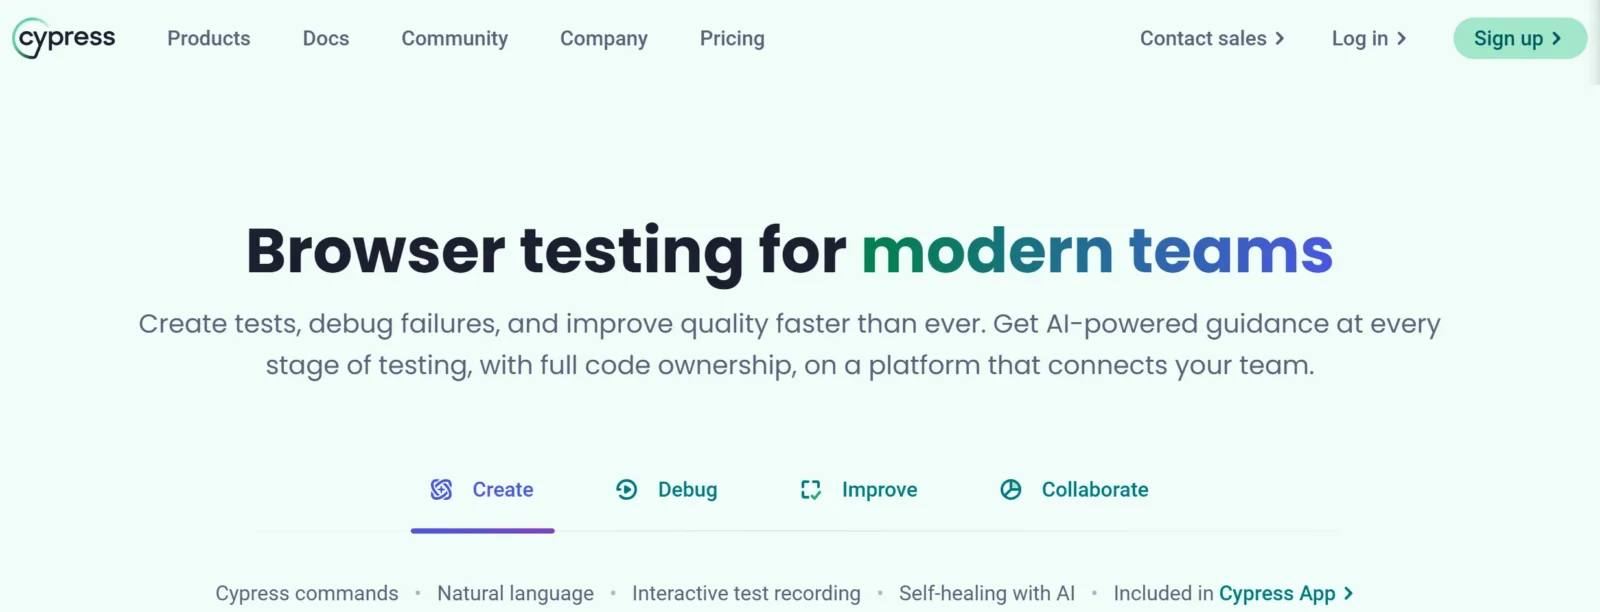Viewport: 1600px width, 612px height.
Task: Click the Improve brackets icon
Action: coord(811,489)
